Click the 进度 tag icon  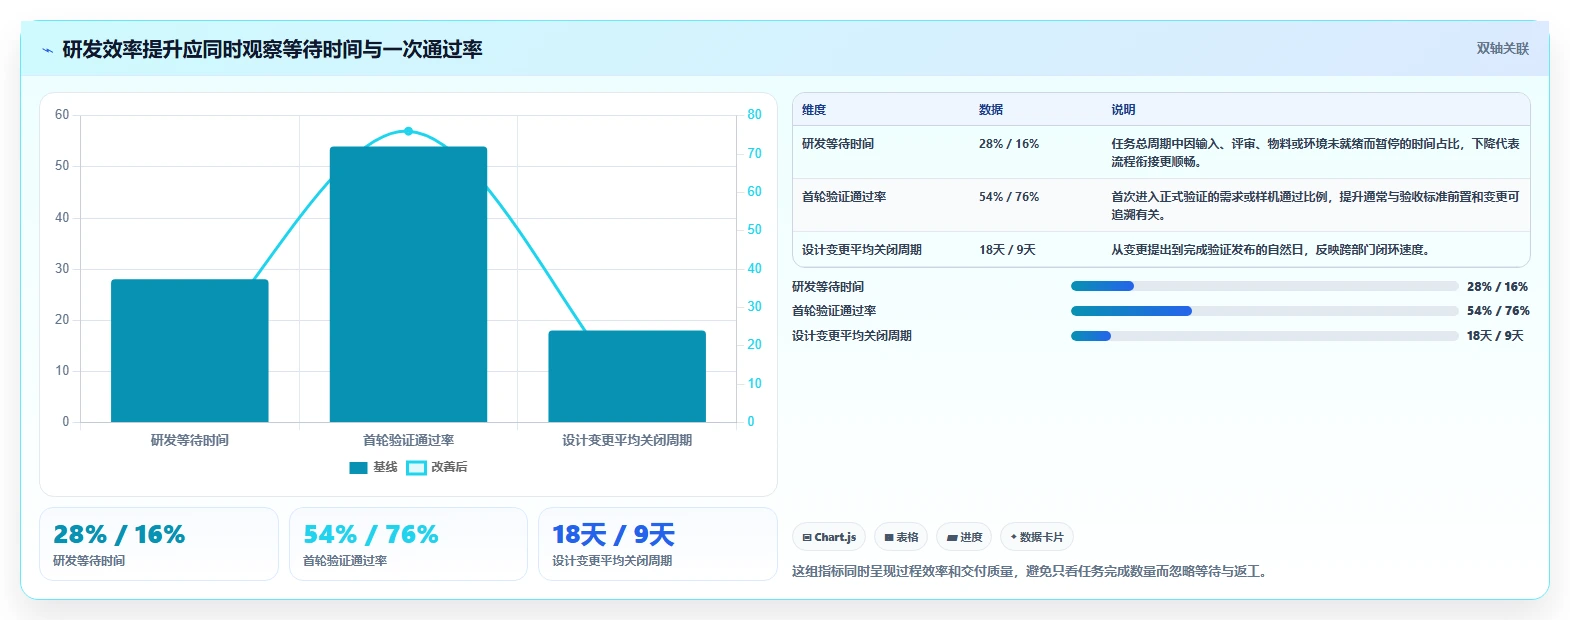[x=952, y=538]
